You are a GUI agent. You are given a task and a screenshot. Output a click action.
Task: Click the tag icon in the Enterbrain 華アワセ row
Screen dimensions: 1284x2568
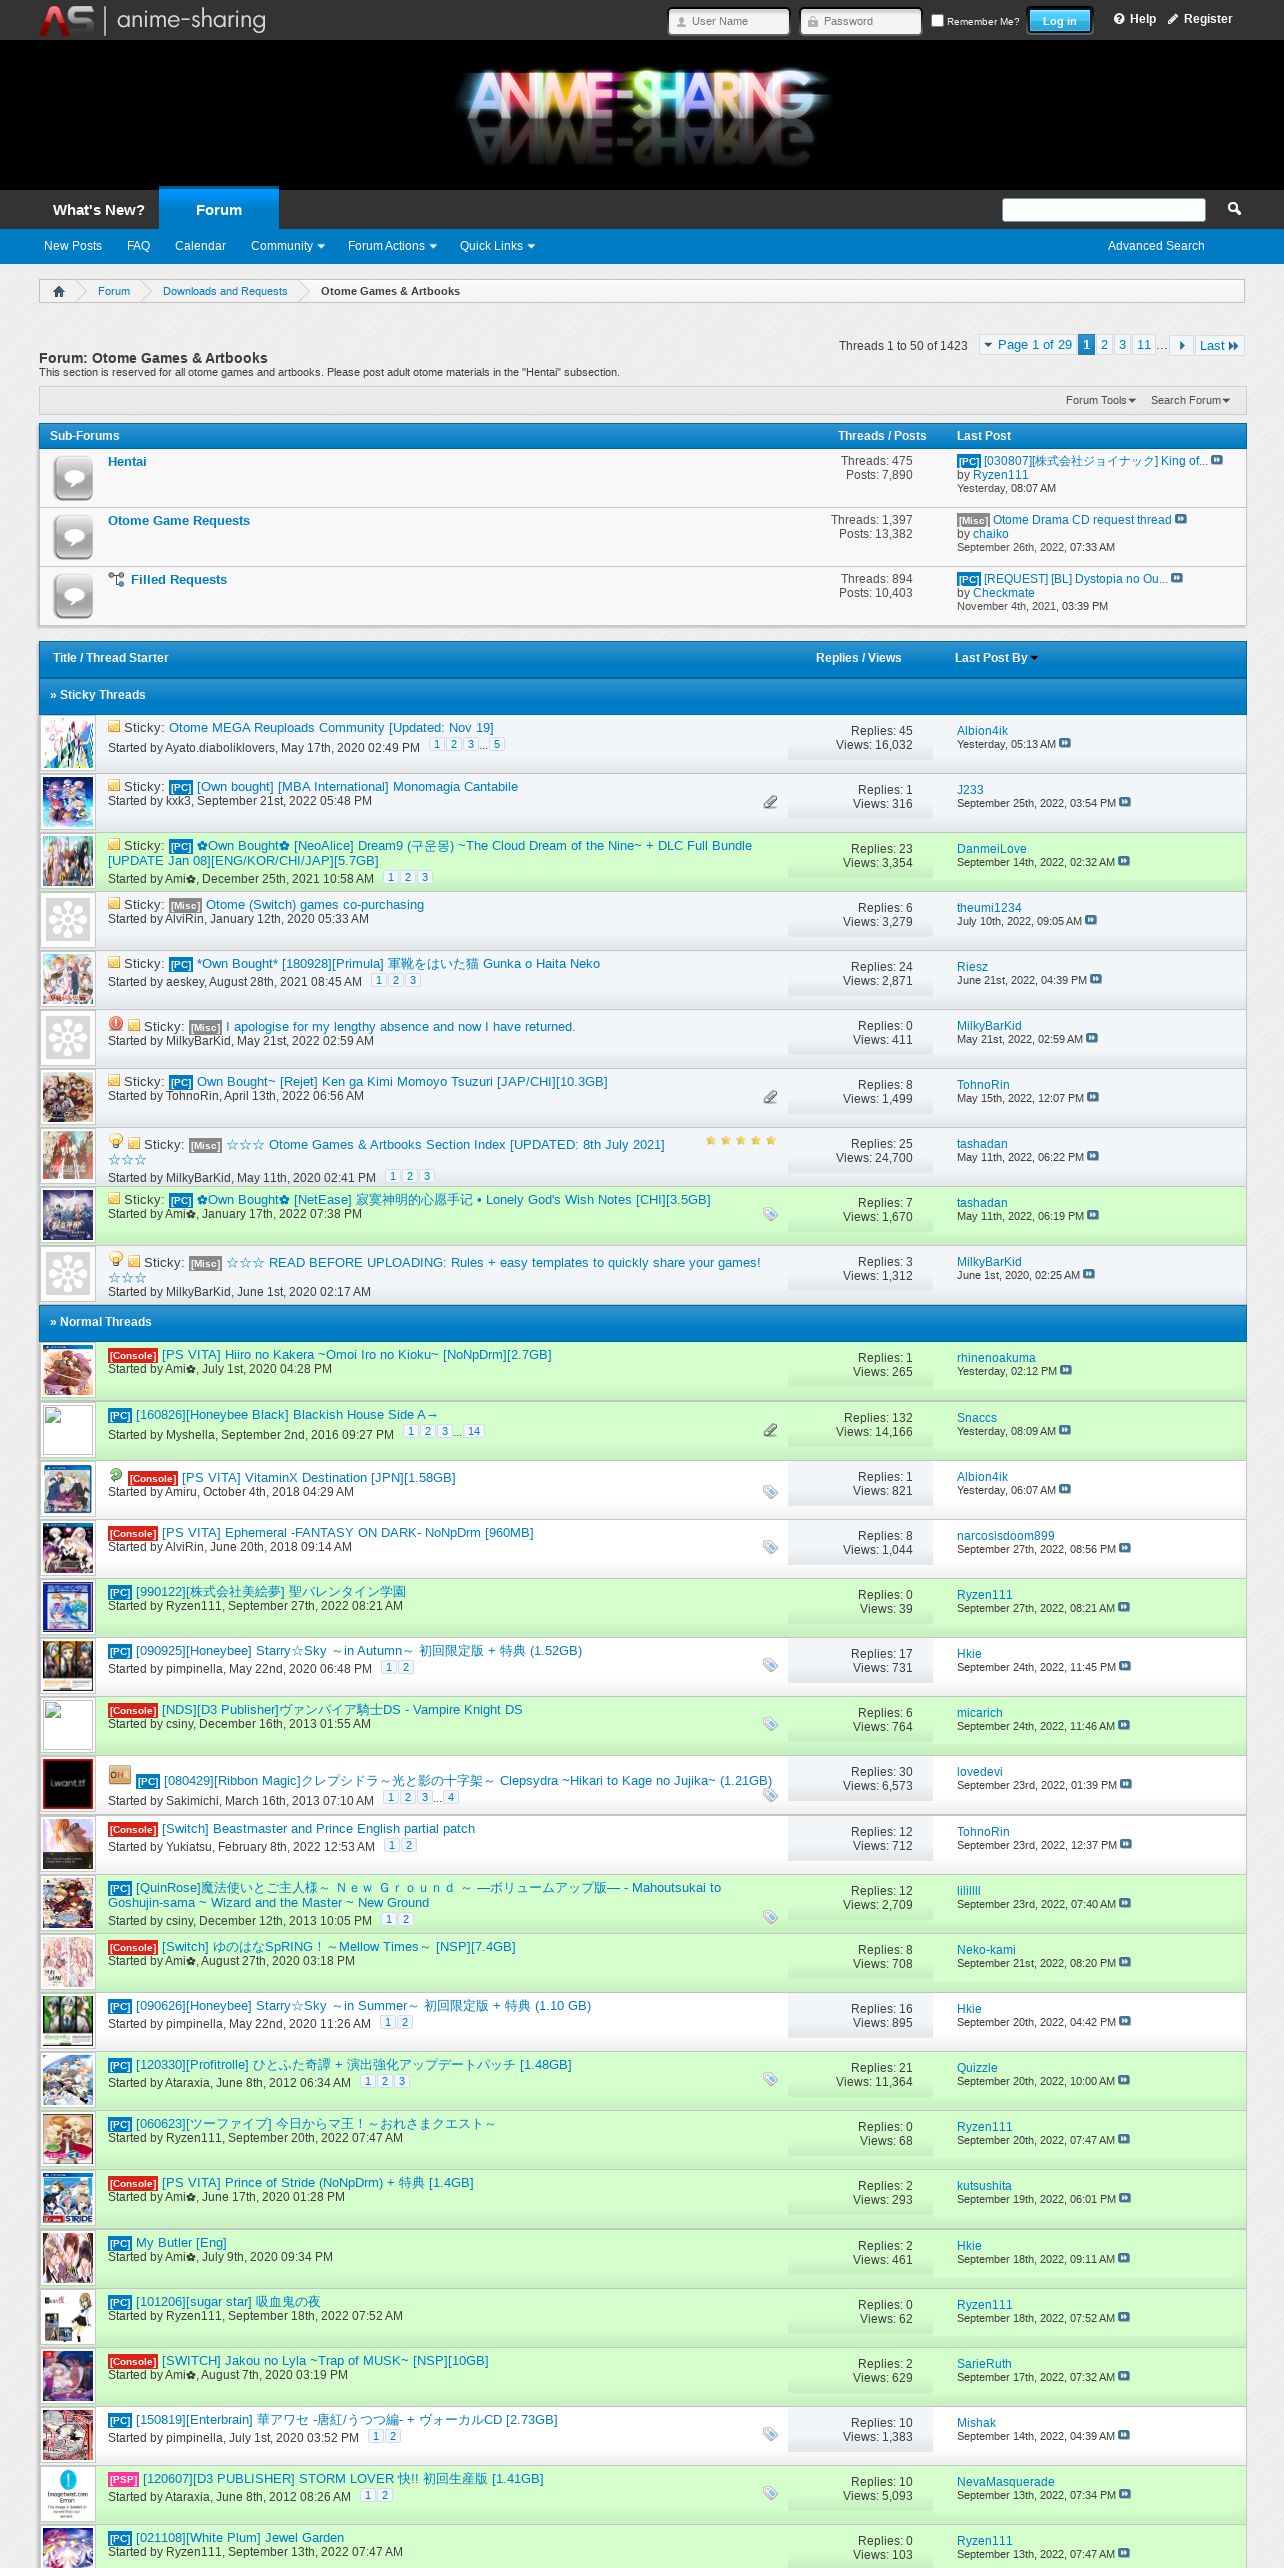click(x=770, y=2434)
